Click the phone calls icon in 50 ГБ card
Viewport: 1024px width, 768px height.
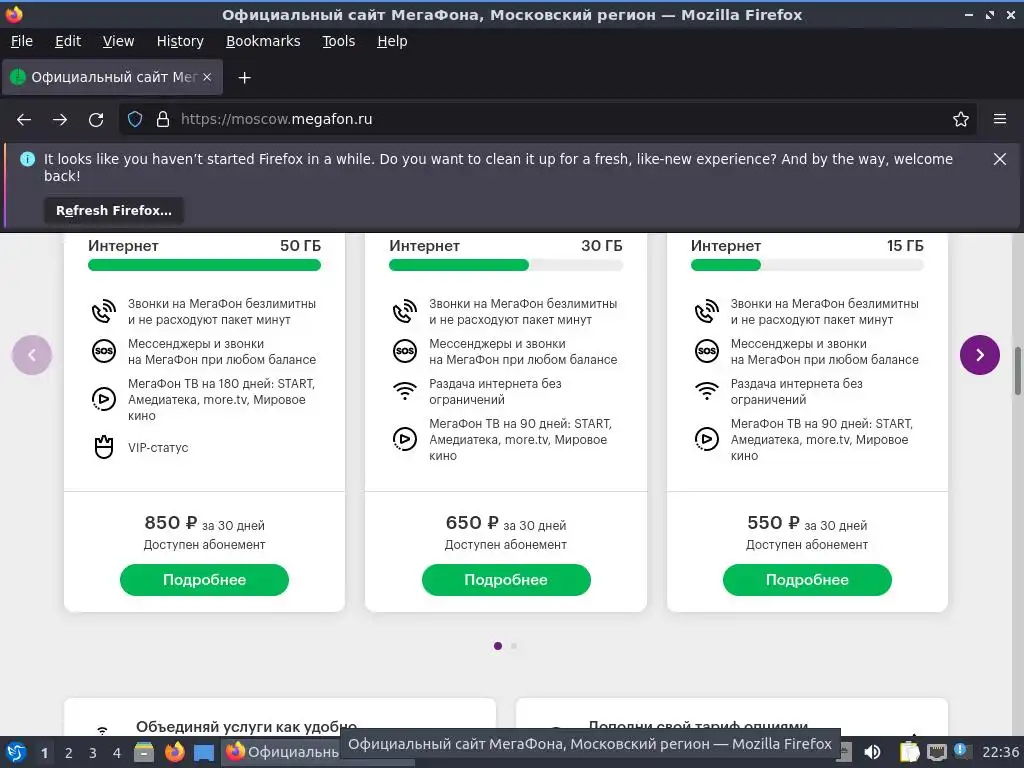[104, 312]
